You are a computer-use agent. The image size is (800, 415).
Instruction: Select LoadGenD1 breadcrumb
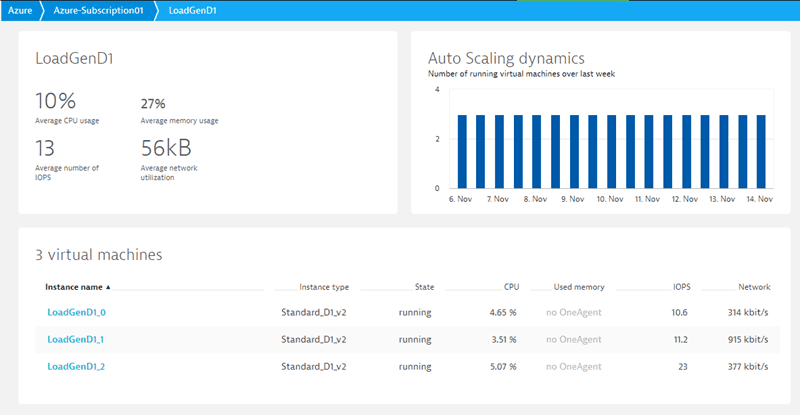point(192,11)
